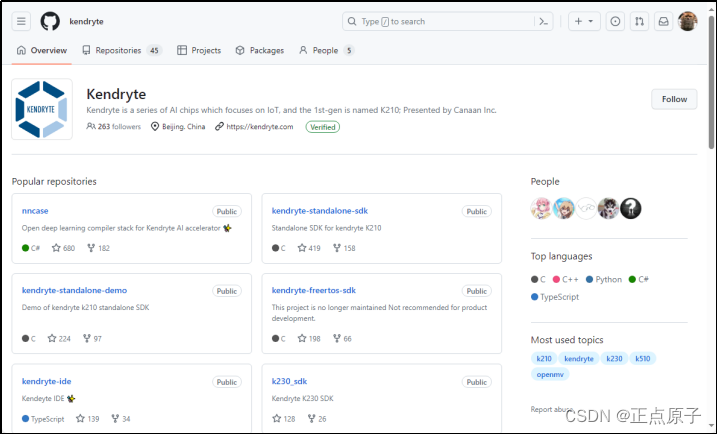Switch to the Projects tab
The width and height of the screenshot is (717, 434).
199,50
